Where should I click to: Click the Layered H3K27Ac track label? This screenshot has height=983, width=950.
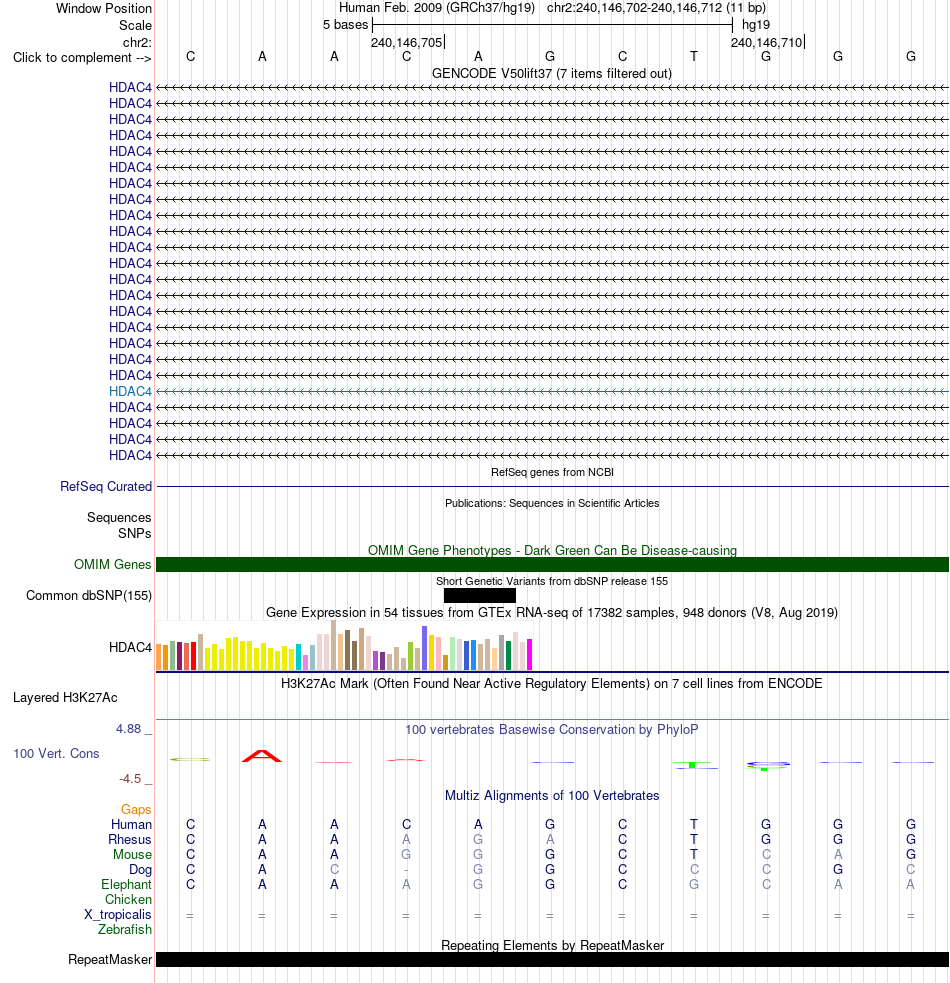click(x=65, y=698)
